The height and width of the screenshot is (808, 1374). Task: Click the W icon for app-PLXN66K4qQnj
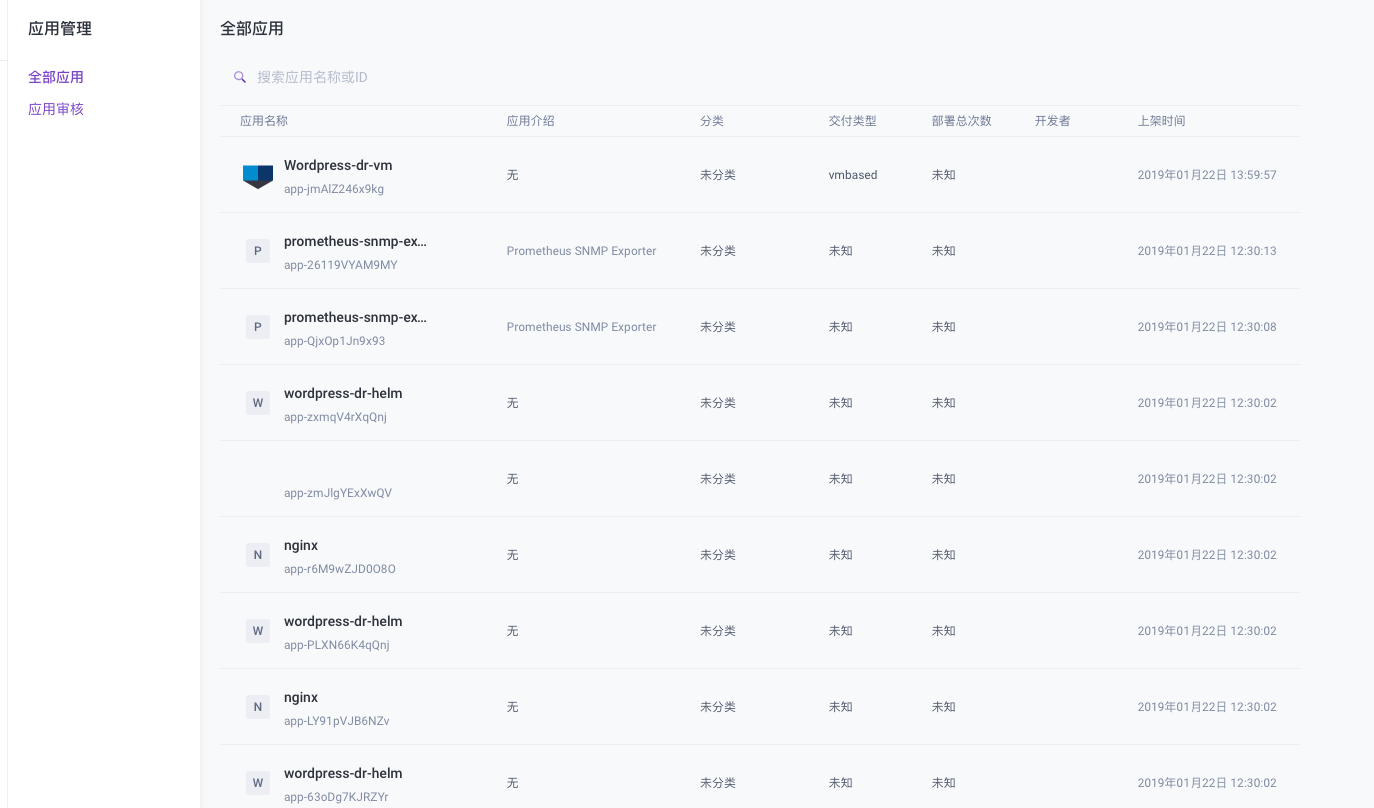coord(258,631)
